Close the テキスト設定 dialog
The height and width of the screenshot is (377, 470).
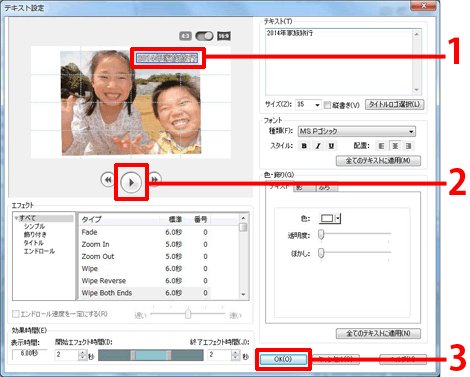pyautogui.click(x=423, y=6)
